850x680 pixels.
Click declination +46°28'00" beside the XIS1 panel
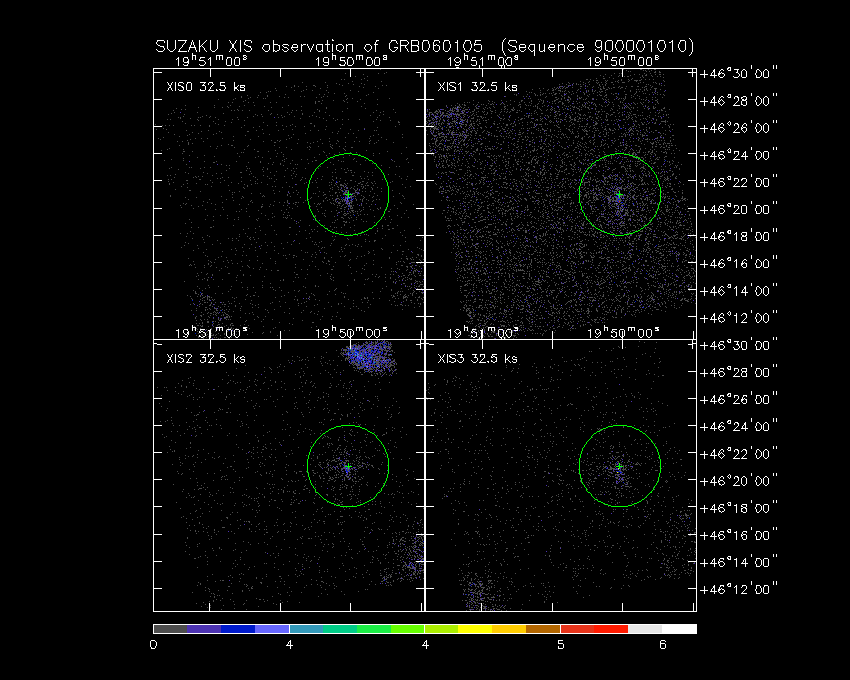pos(739,100)
